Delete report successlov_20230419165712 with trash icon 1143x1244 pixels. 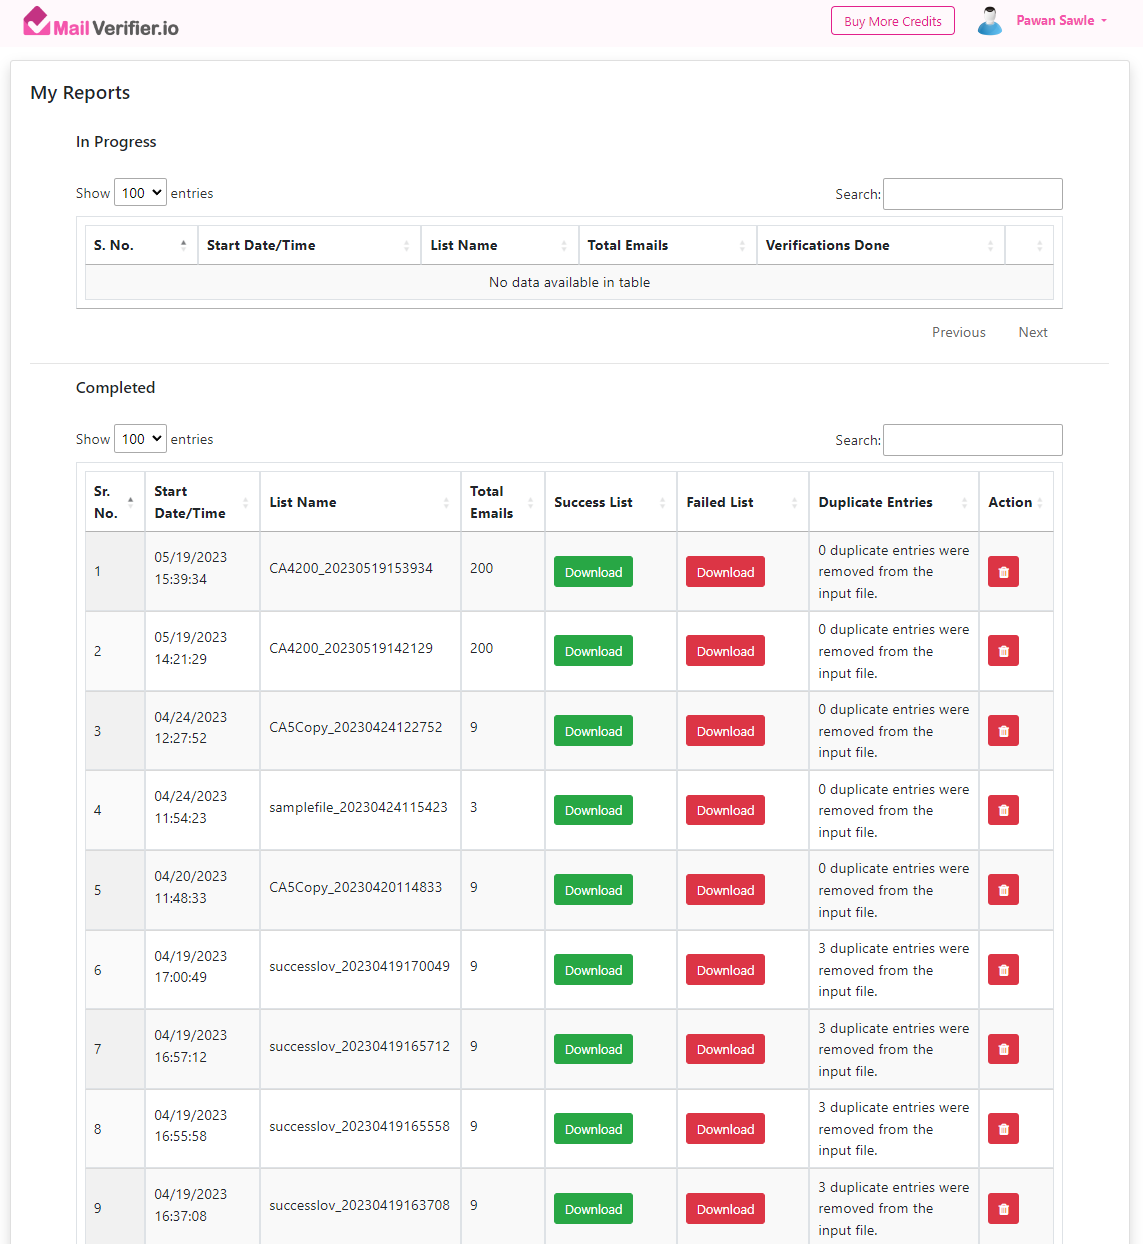(1003, 1049)
